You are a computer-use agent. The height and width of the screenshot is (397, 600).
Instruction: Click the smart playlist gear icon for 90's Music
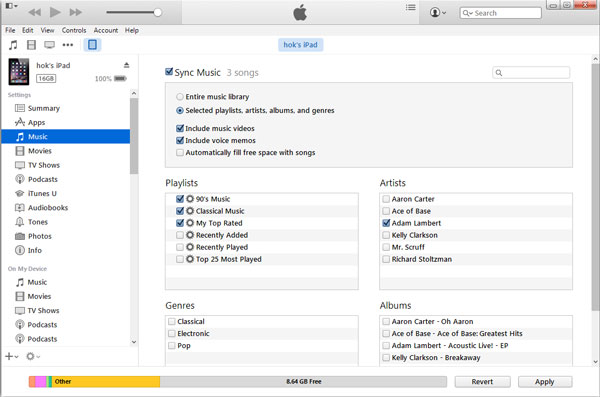[x=190, y=199]
